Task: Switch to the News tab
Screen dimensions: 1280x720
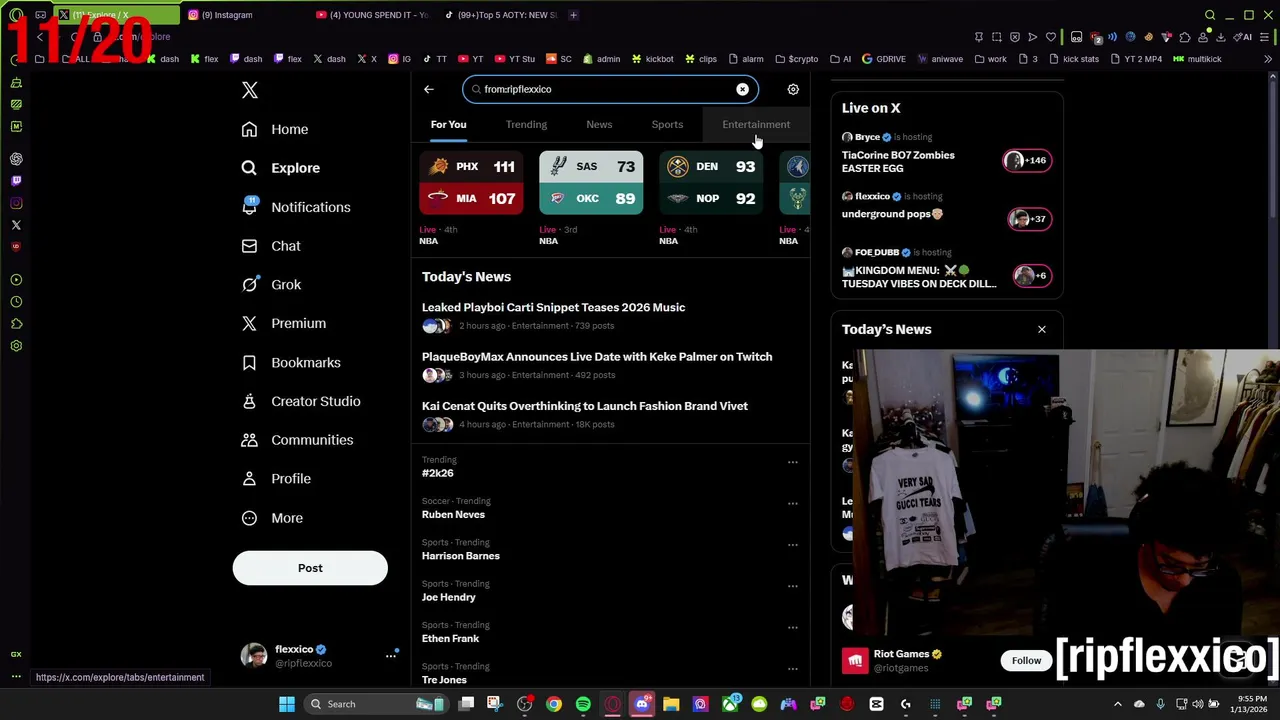Action: click(599, 125)
